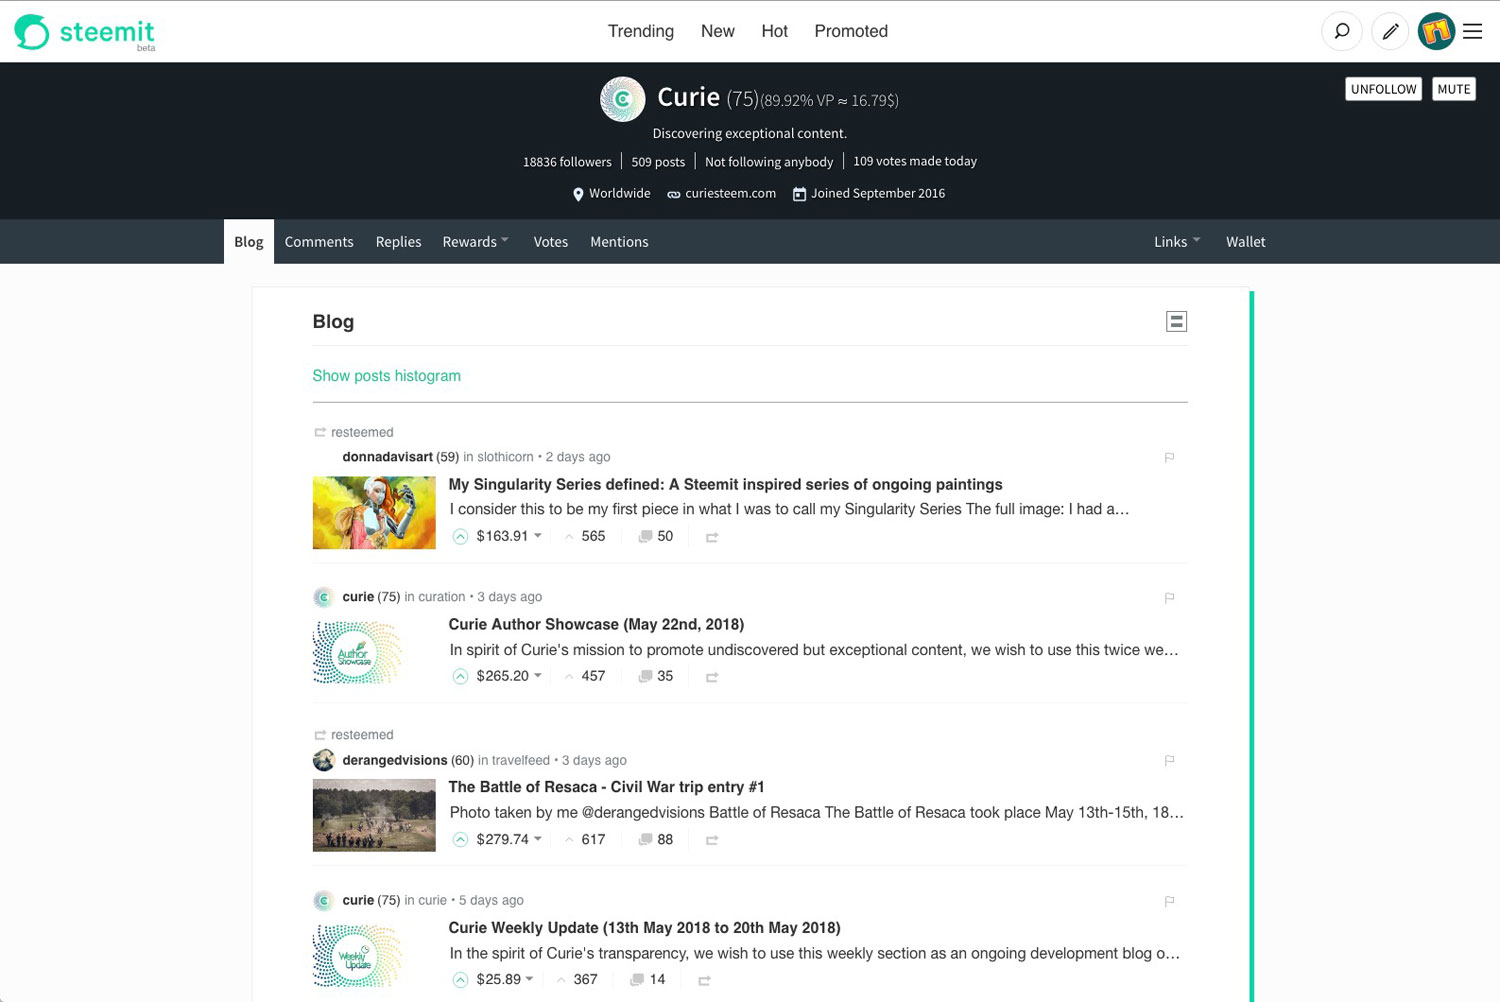Viewport: 1500px width, 1002px height.
Task: Flag the Singularity Series post
Action: pos(1169,457)
